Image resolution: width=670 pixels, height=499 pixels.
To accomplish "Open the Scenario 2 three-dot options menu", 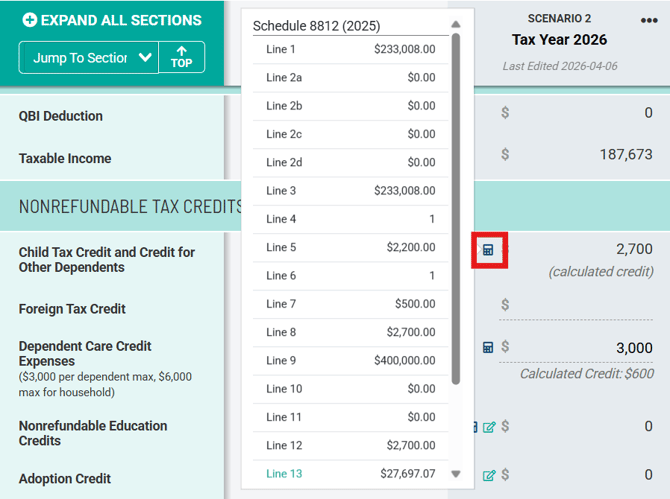I will [x=649, y=20].
